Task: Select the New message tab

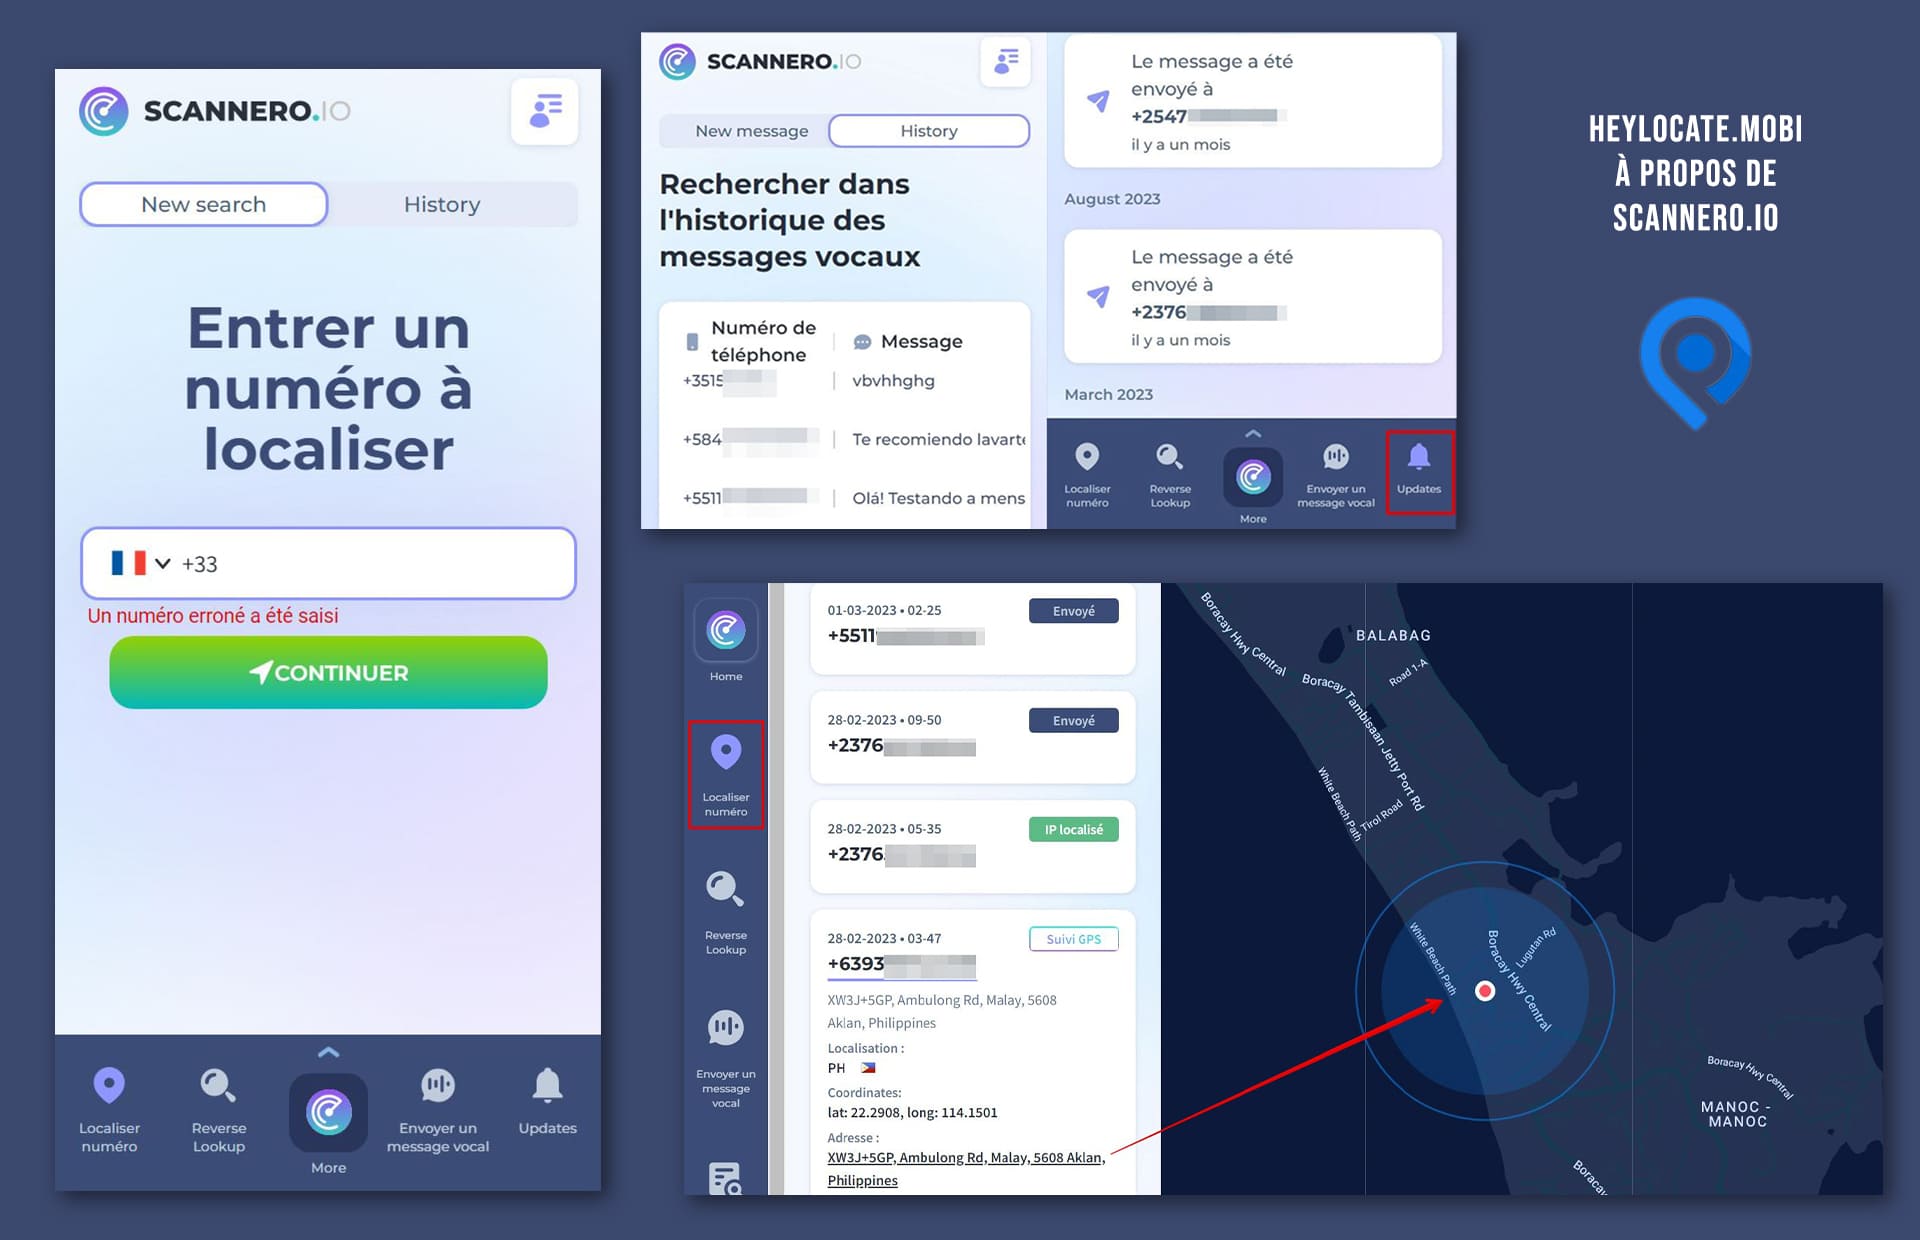Action: tap(751, 131)
